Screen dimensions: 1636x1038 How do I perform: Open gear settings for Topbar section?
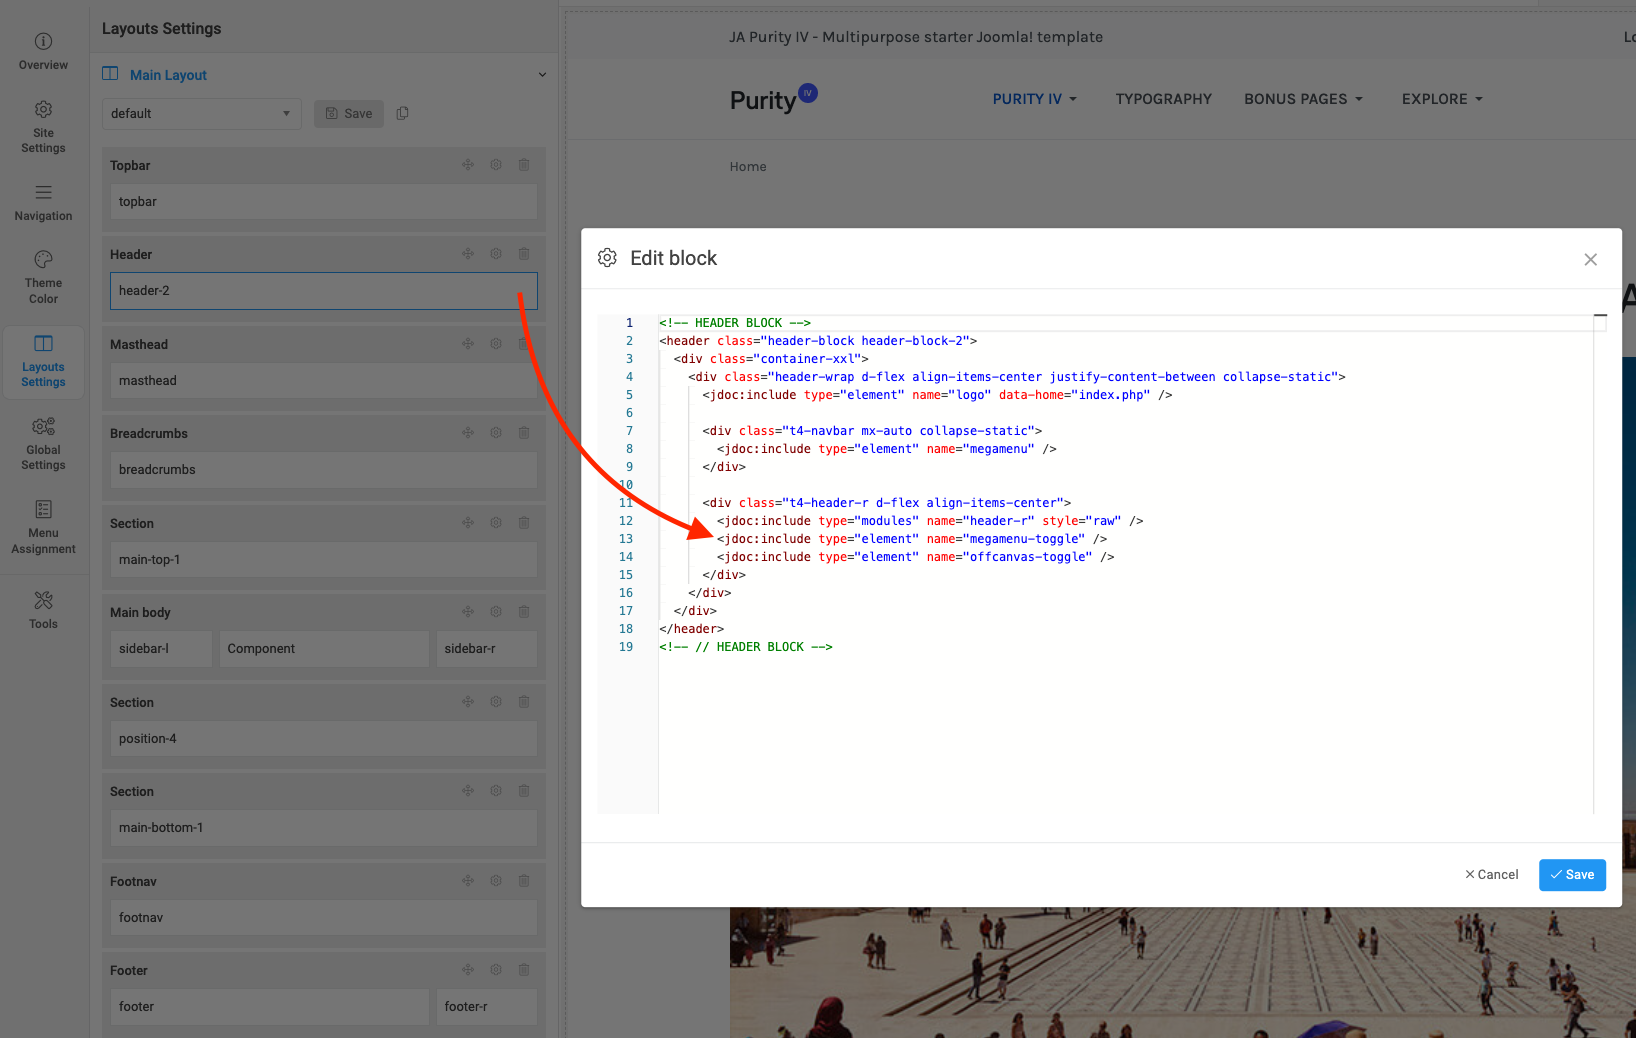pos(496,165)
